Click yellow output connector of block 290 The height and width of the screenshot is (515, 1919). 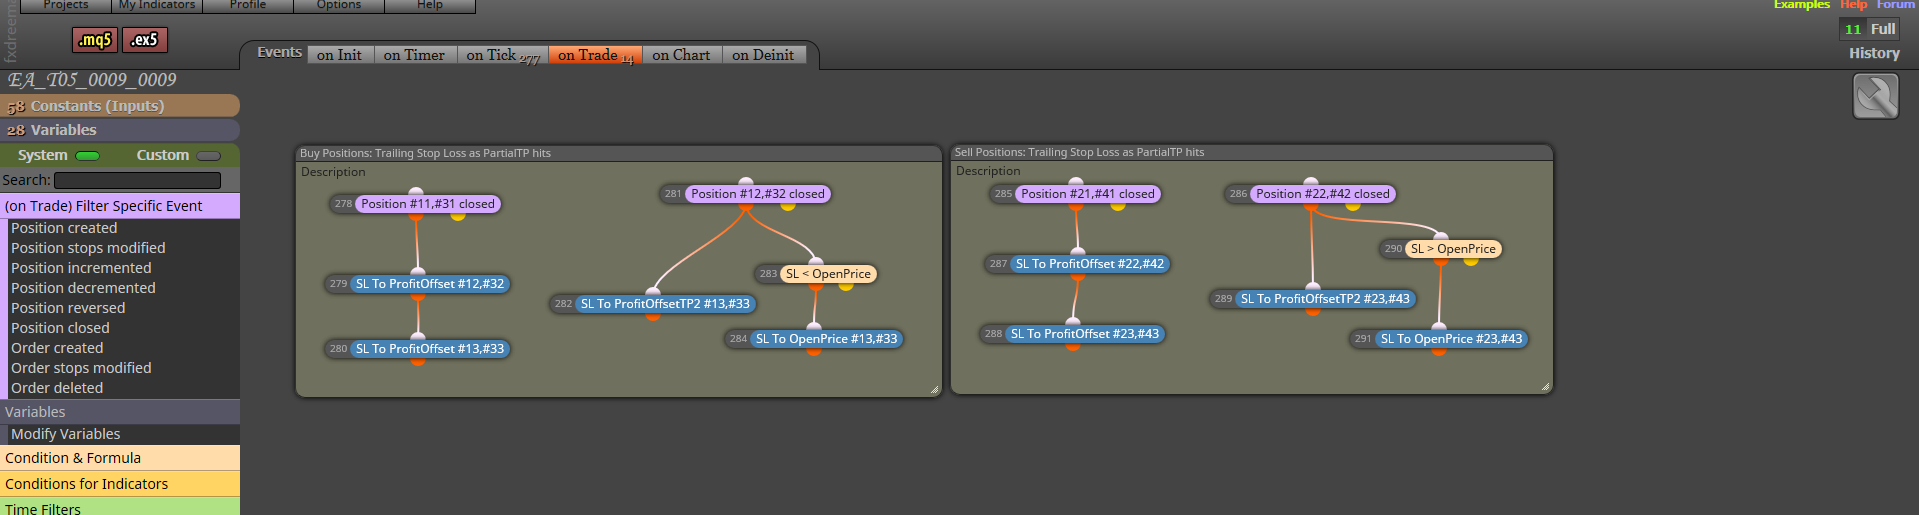click(1471, 261)
